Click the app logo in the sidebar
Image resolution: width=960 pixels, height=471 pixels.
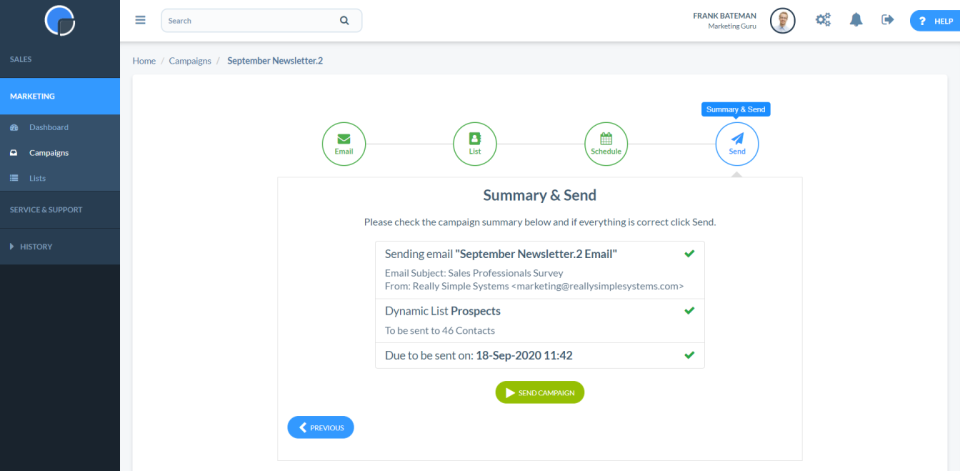pyautogui.click(x=59, y=20)
